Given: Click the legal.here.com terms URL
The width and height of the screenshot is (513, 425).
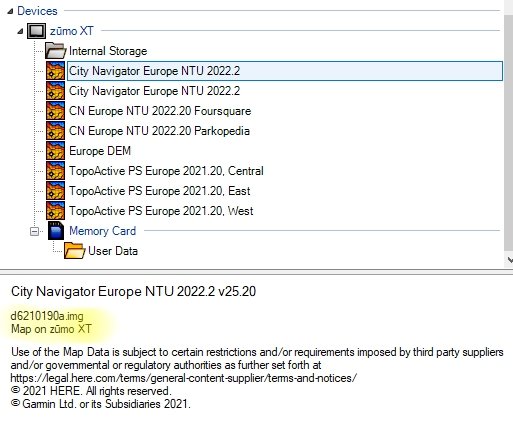Looking at the screenshot, I should click(184, 378).
